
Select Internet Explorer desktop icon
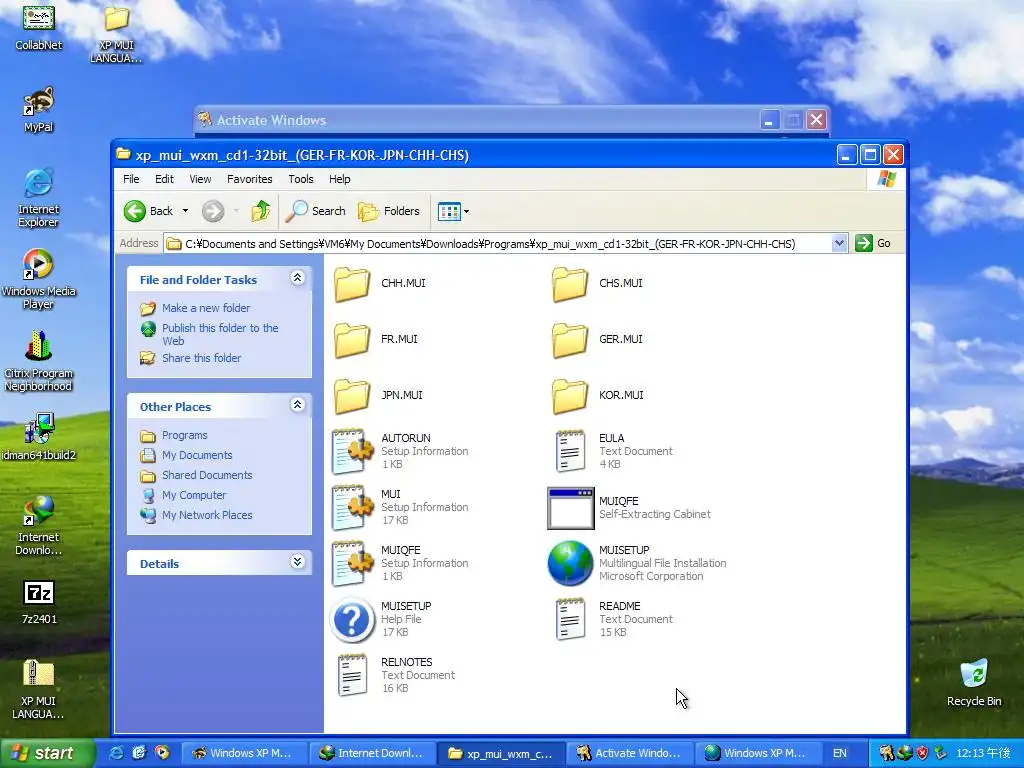coord(39,198)
